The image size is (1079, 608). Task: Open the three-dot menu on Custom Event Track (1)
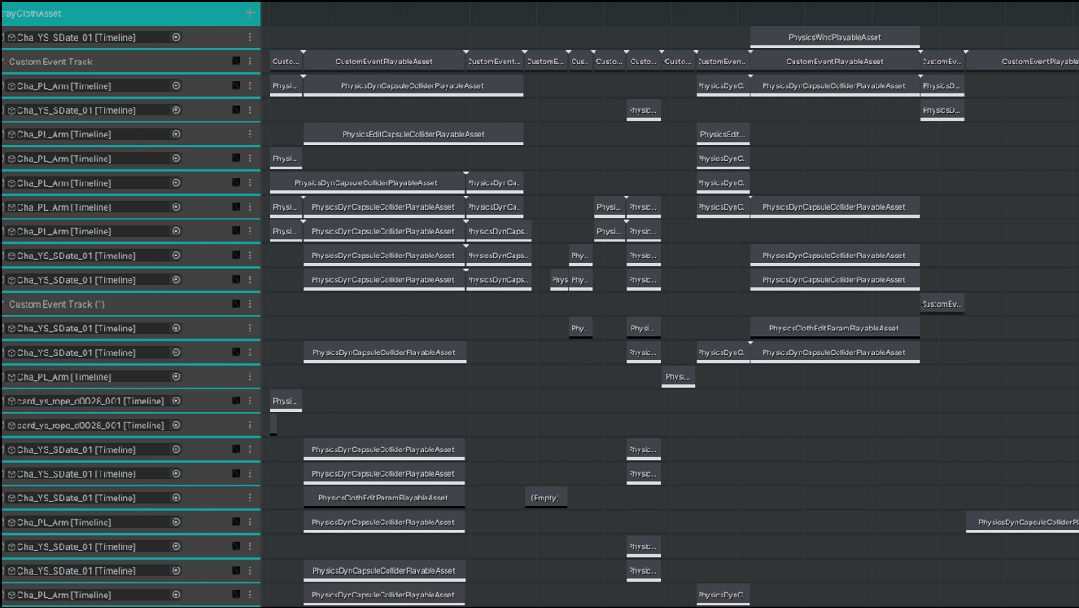click(x=250, y=304)
